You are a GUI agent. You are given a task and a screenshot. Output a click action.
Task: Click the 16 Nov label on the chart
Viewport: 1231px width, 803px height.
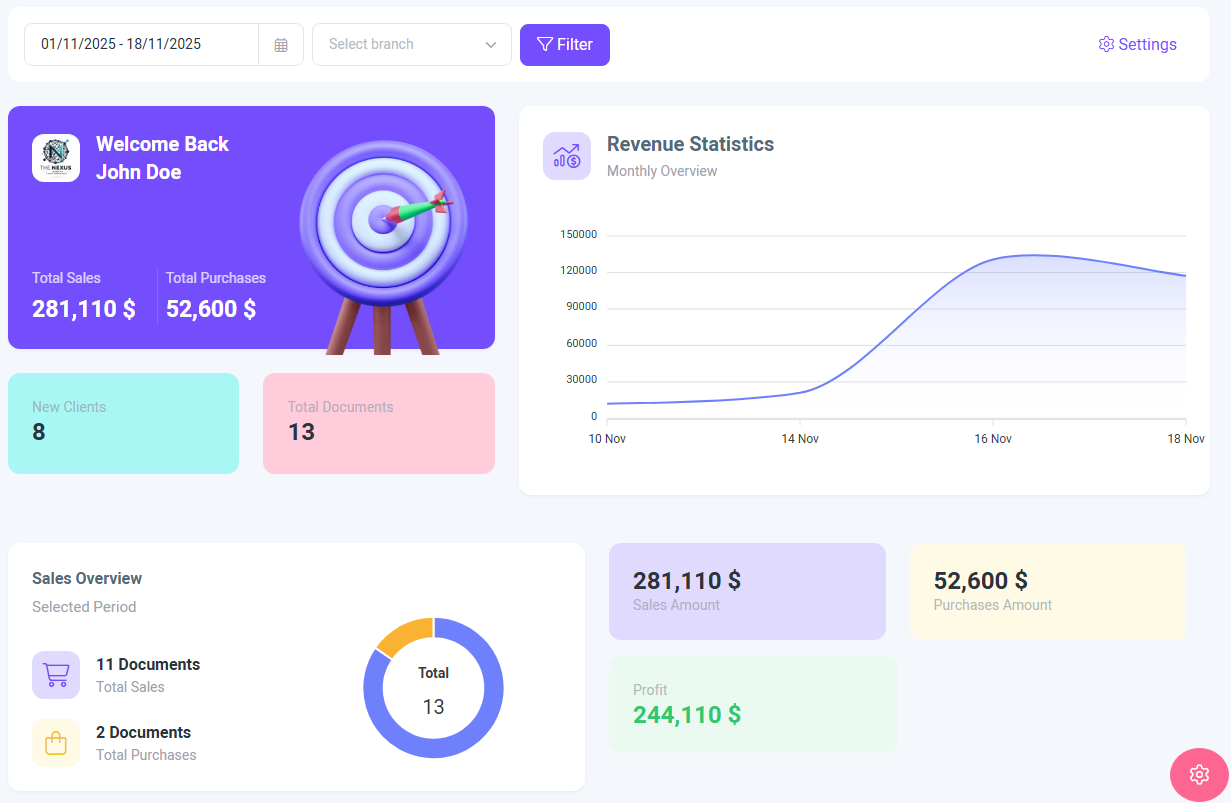(993, 438)
